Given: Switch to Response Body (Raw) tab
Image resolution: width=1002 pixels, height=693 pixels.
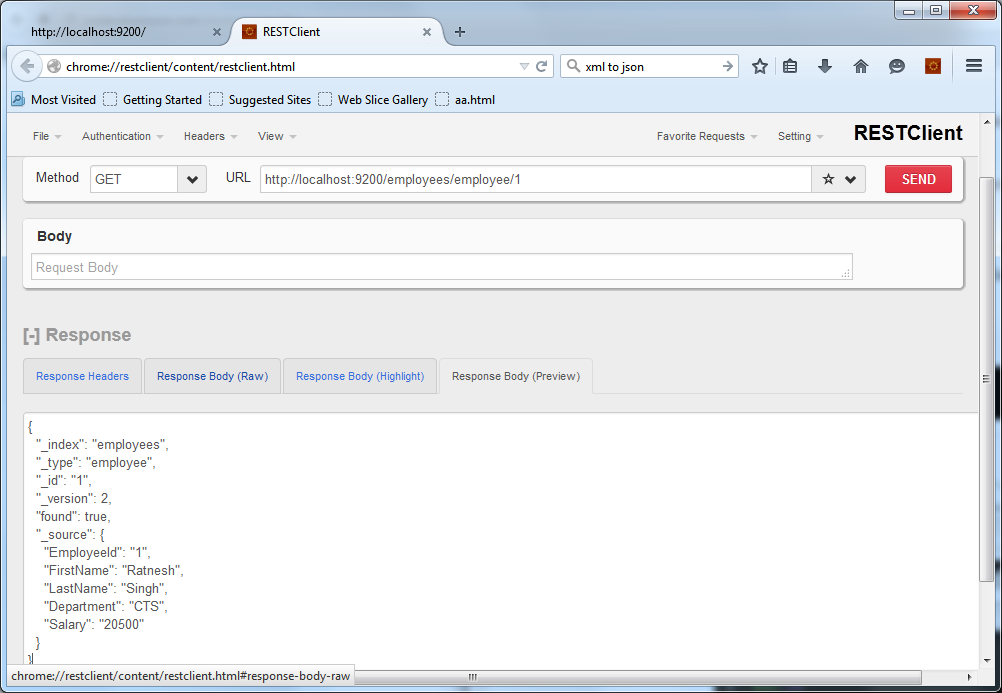Looking at the screenshot, I should point(212,376).
